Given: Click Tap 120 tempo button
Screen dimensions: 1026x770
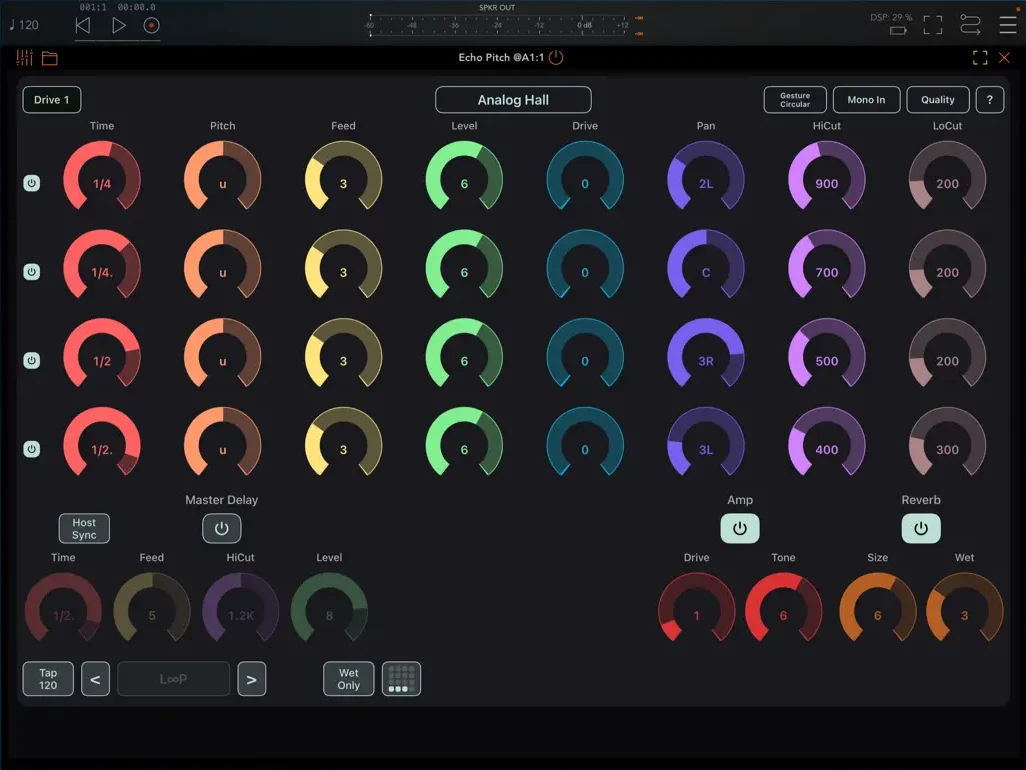Looking at the screenshot, I should coord(48,679).
